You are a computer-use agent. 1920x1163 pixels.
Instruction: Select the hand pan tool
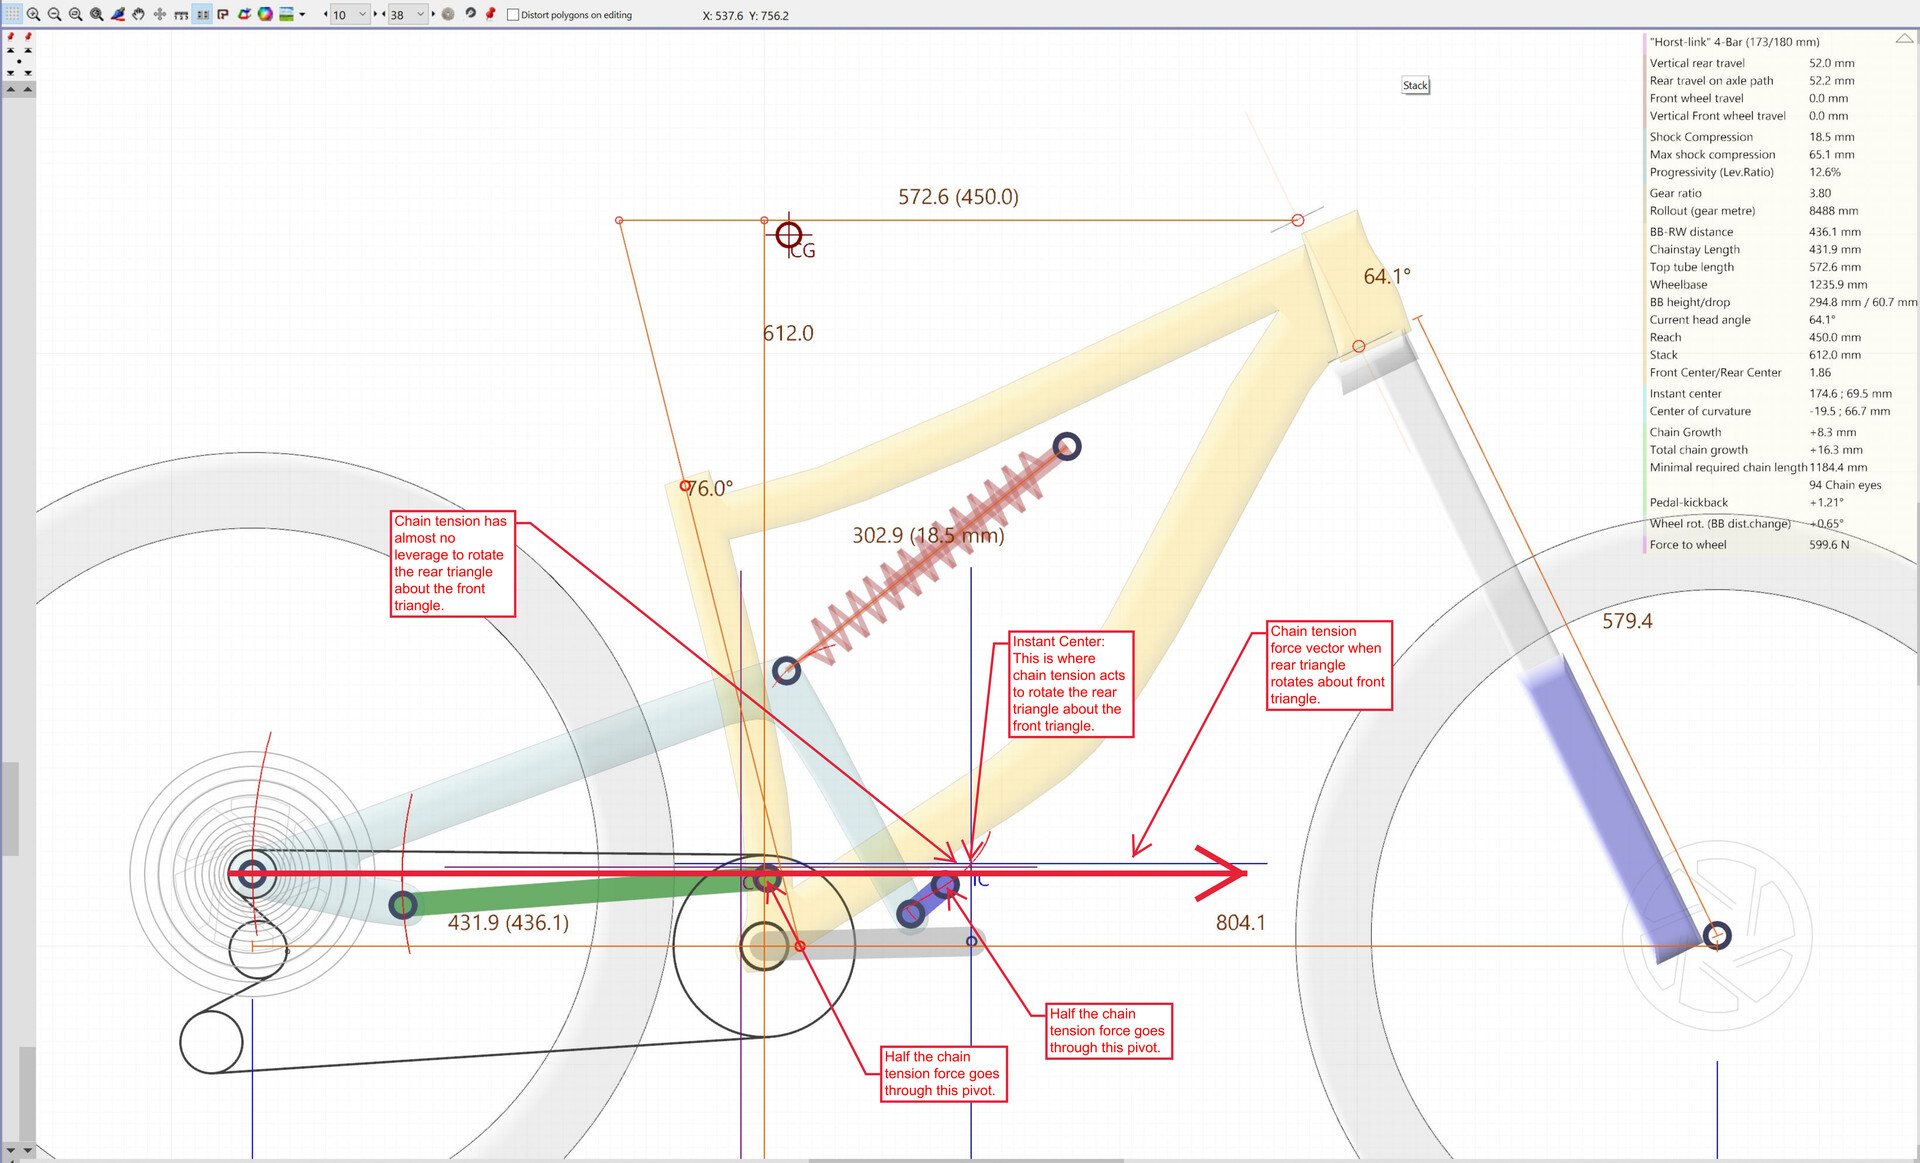tap(138, 14)
